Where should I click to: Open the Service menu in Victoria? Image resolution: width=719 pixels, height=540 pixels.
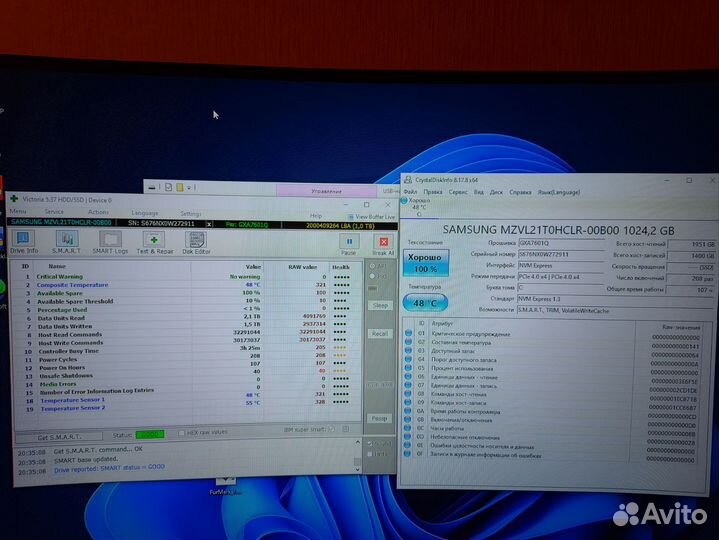(54, 211)
